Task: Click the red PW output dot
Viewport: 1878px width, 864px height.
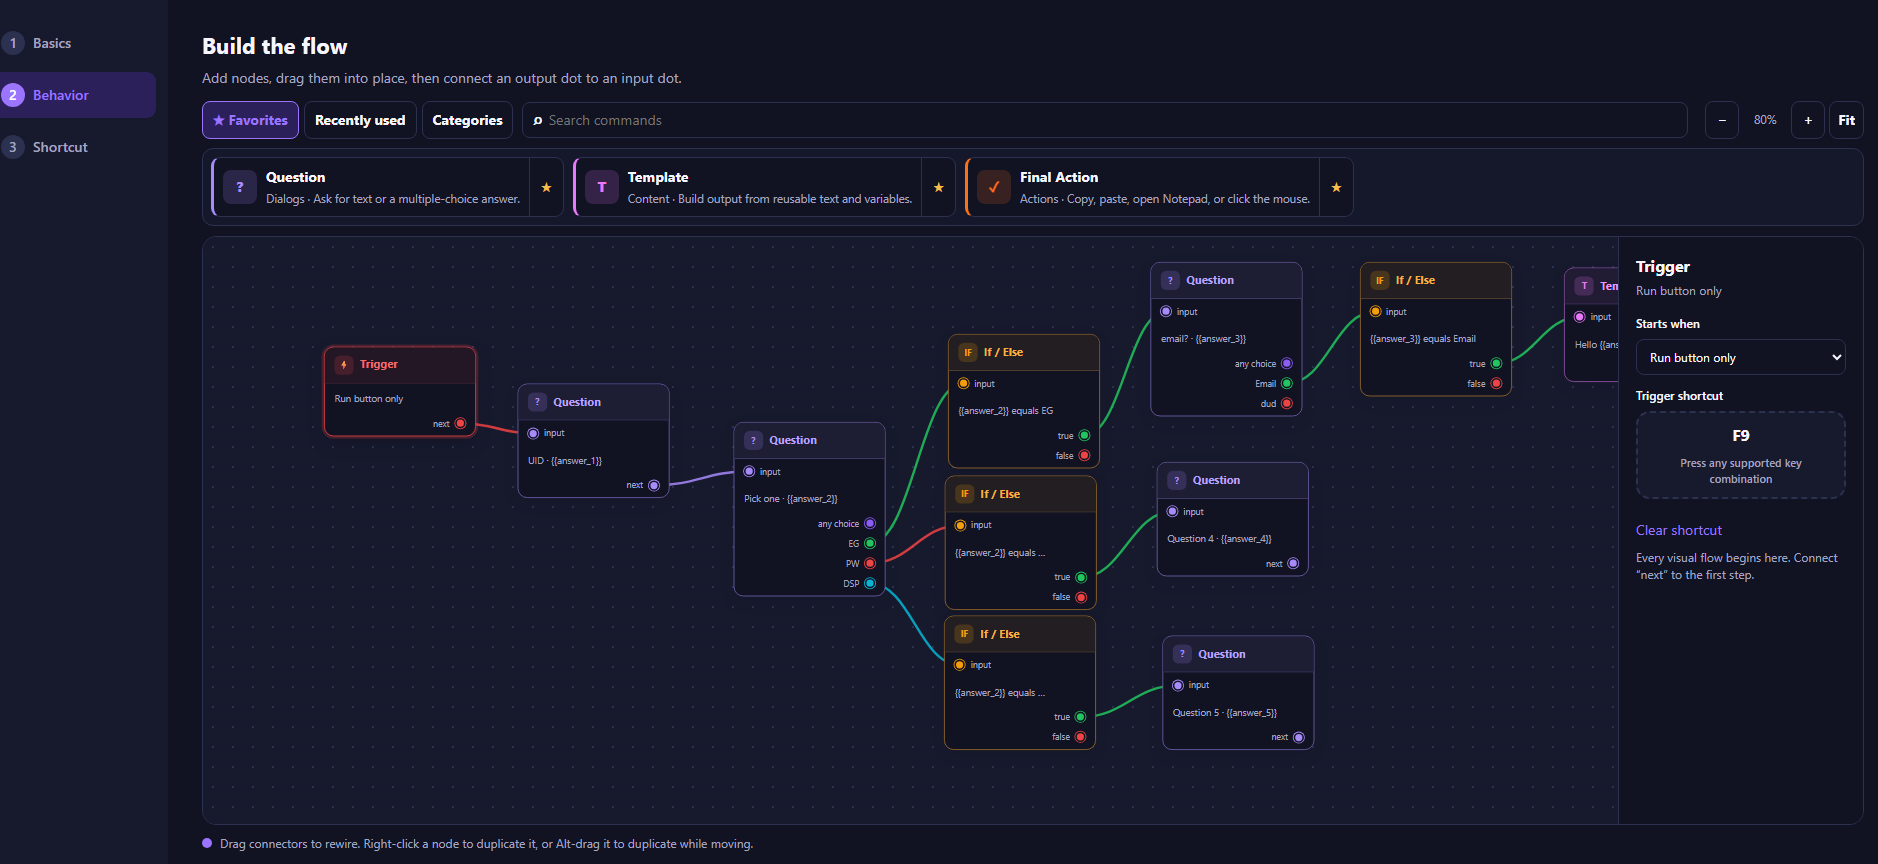Action: point(870,564)
